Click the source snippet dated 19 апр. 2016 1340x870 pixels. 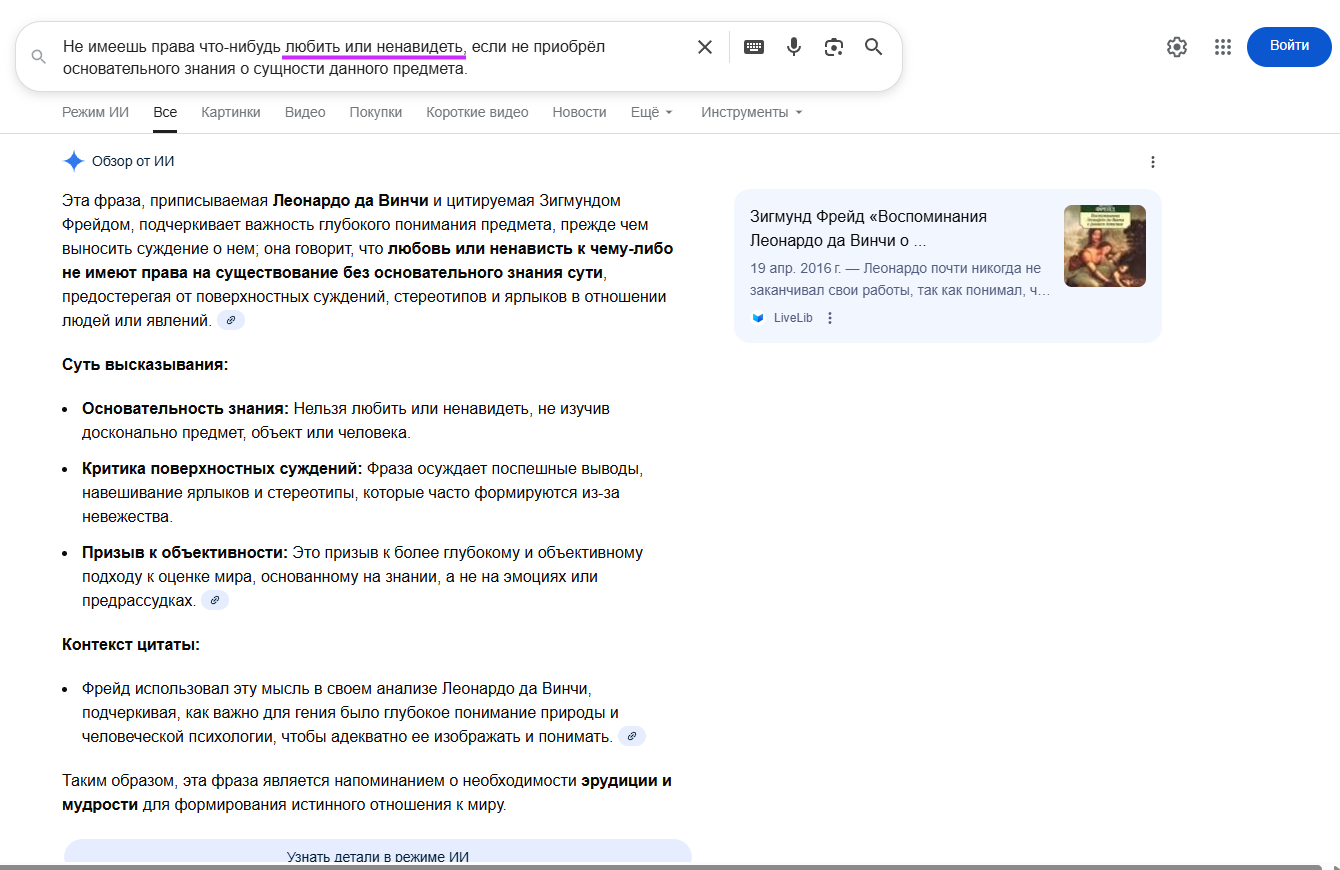tap(901, 279)
